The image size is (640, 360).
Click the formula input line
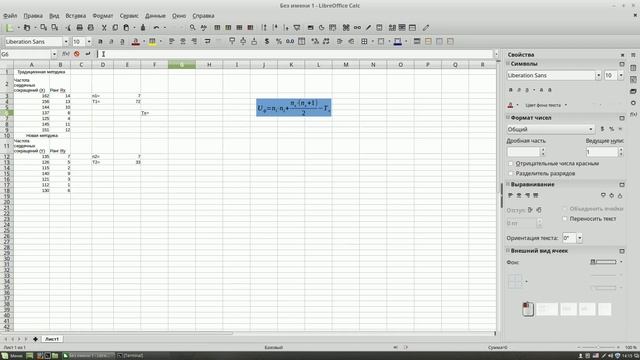[x=295, y=54]
